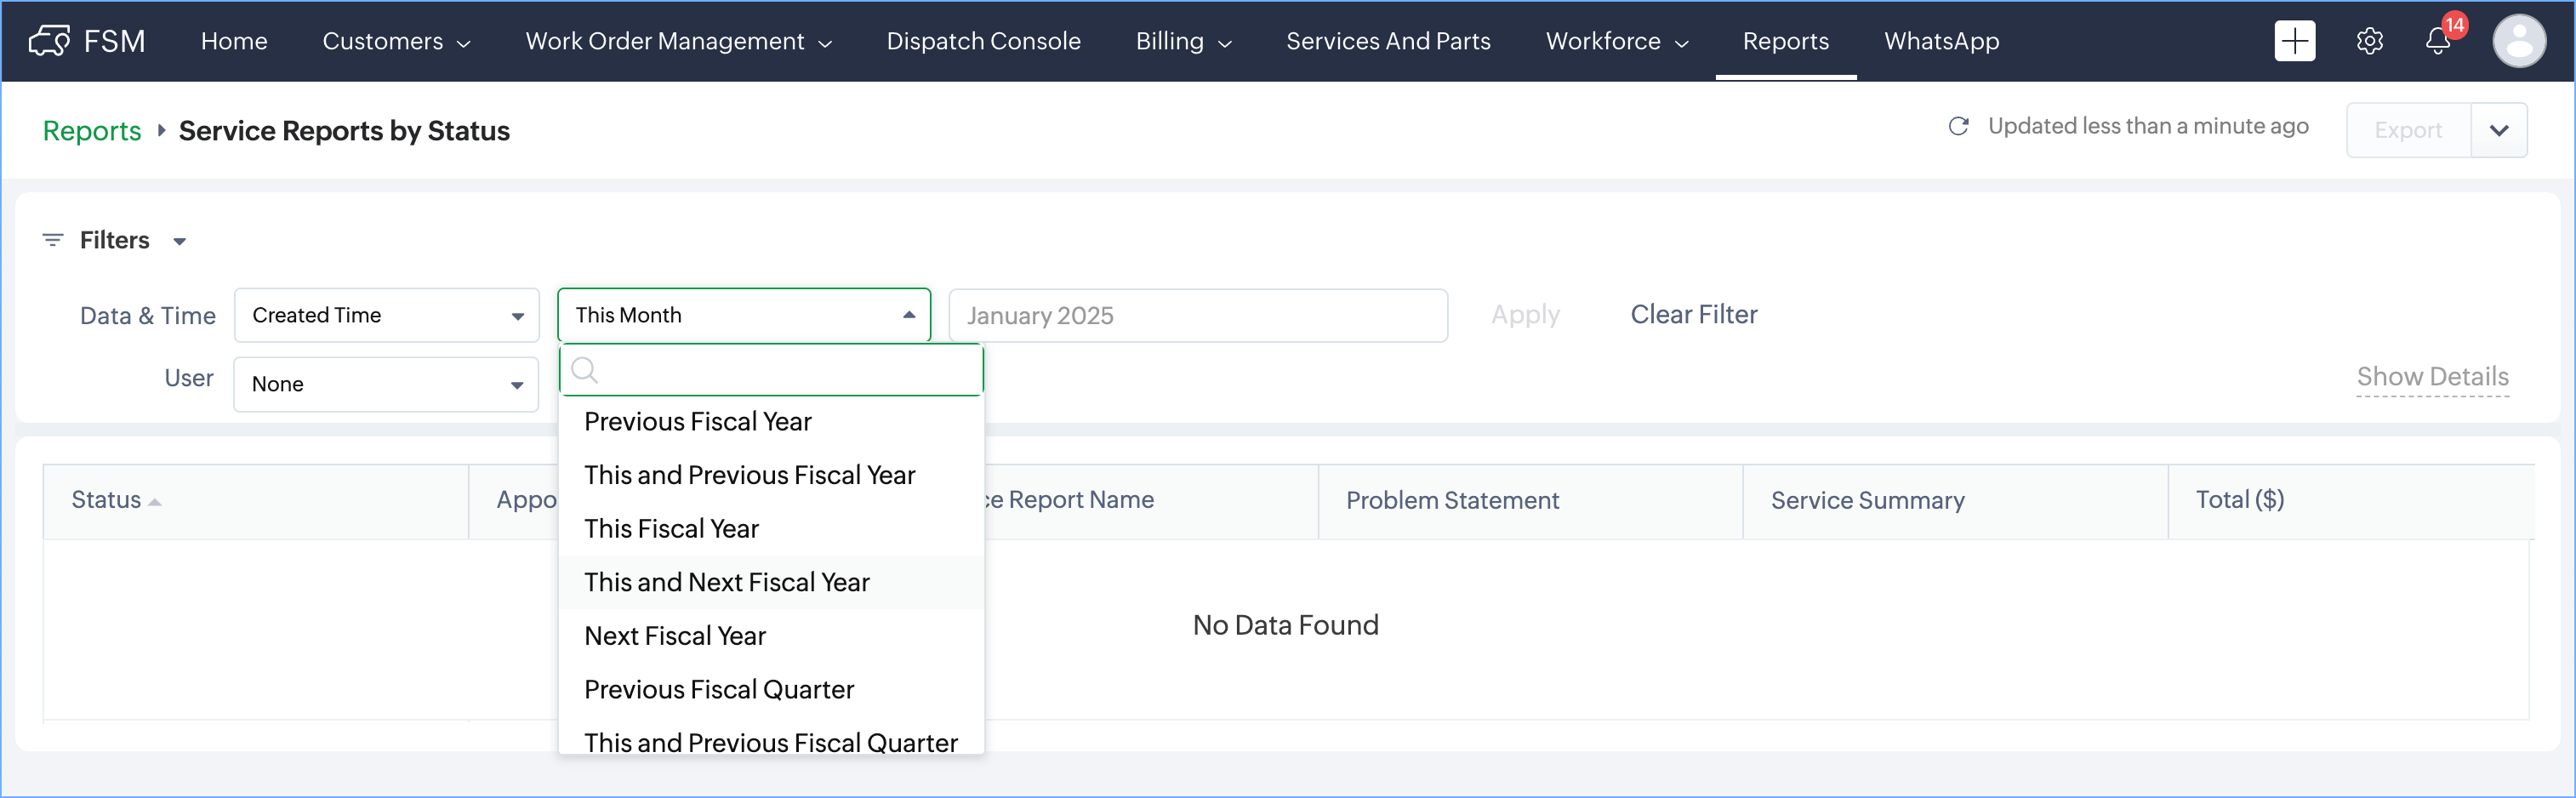2576x798 pixels.
Task: Select This Fiscal Year option
Action: 671,529
